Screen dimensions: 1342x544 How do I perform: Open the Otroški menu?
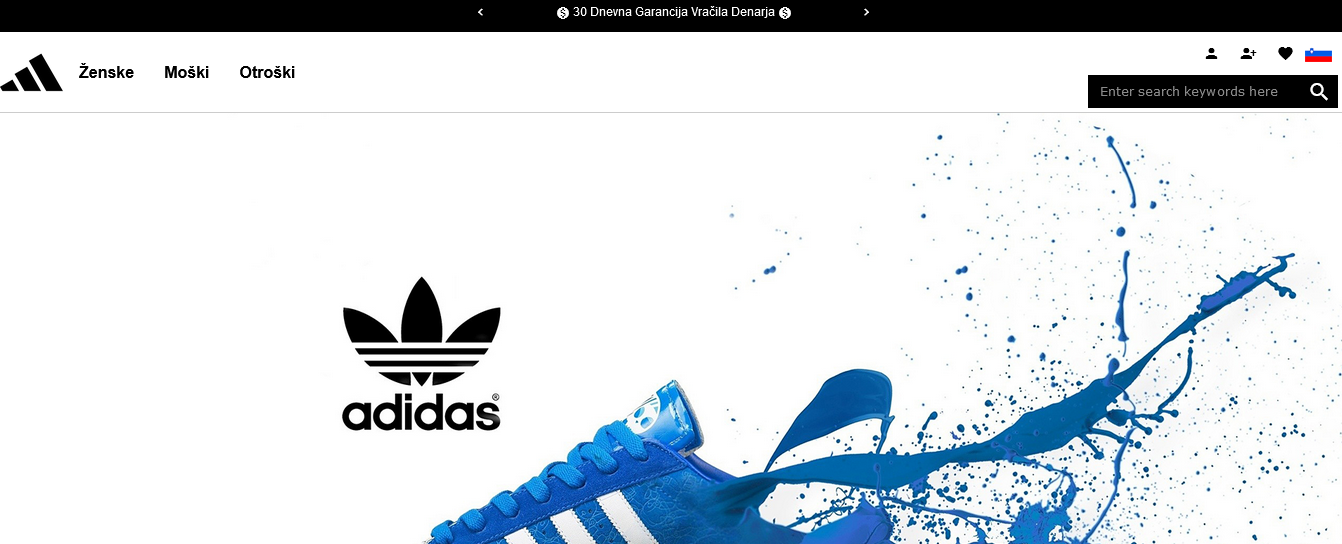pos(267,72)
